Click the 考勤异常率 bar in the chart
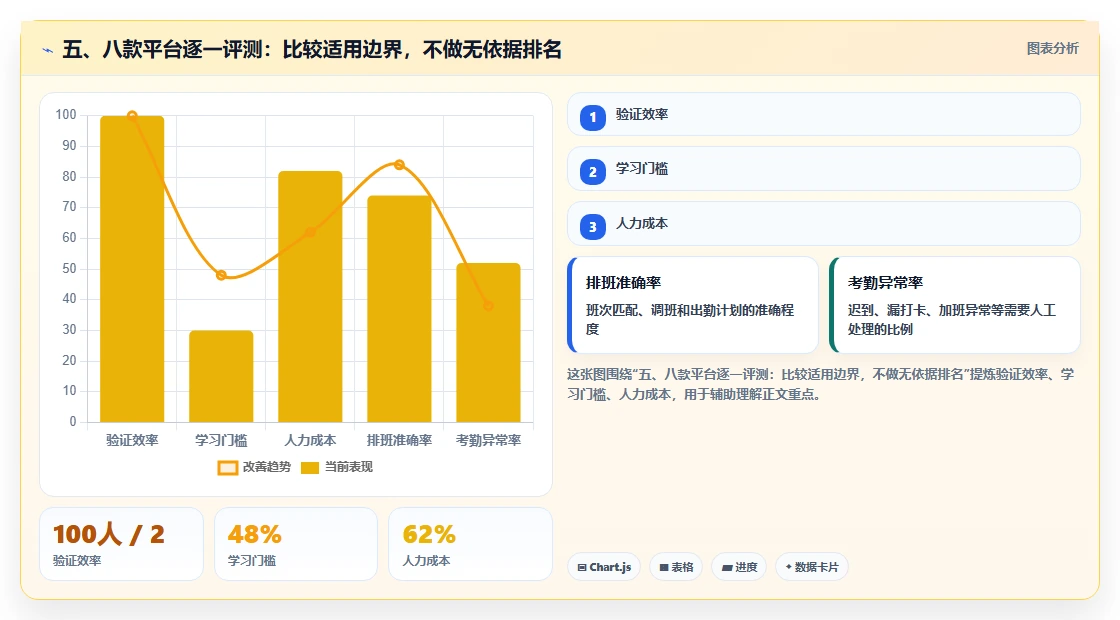 489,343
